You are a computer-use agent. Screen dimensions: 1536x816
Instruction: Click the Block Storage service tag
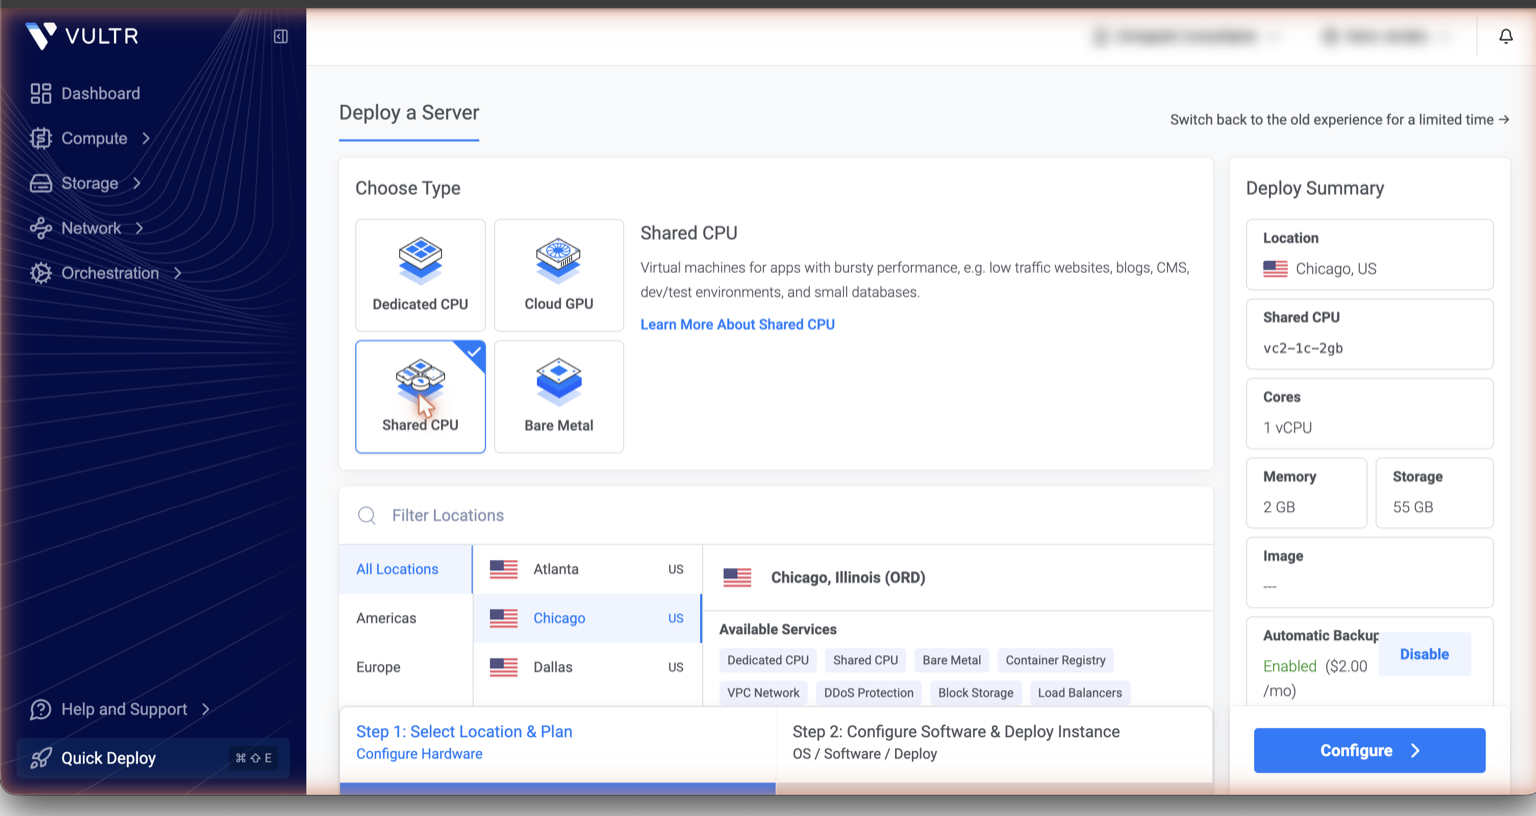tap(975, 692)
